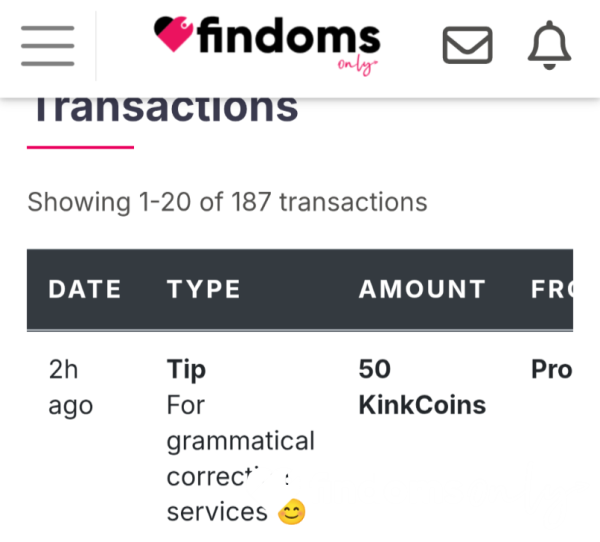The height and width of the screenshot is (542, 600).
Task: Click the Transactions page heading
Action: point(166,109)
